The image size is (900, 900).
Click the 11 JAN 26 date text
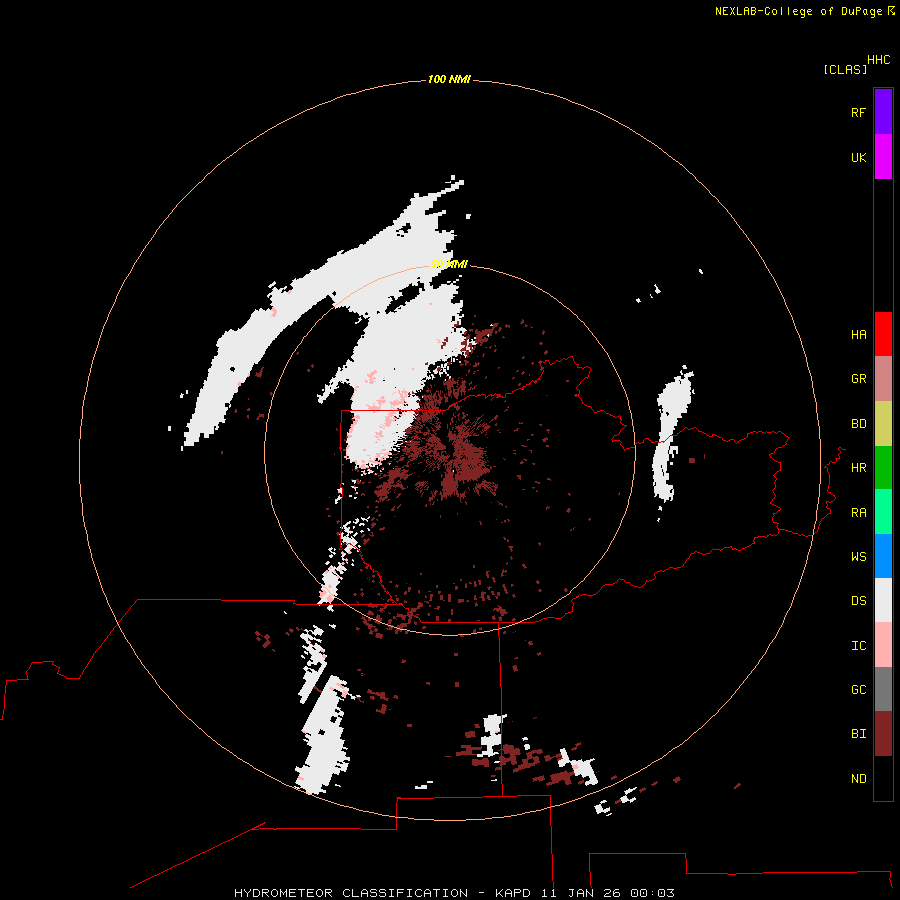point(581,893)
